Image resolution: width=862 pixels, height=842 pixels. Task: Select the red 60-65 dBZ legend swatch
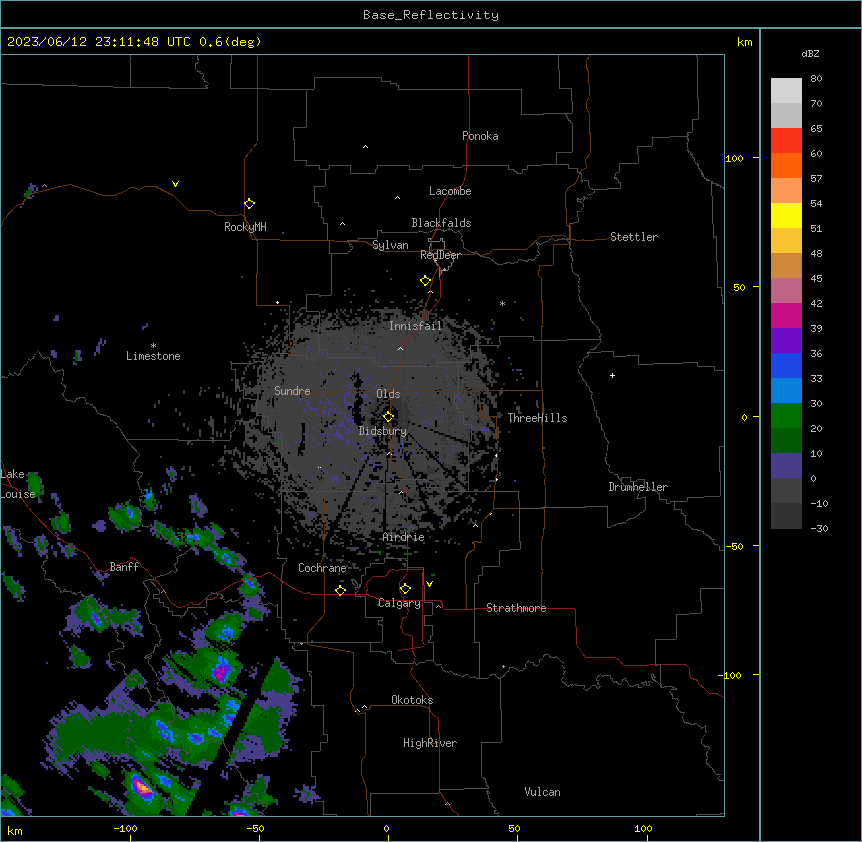(786, 140)
